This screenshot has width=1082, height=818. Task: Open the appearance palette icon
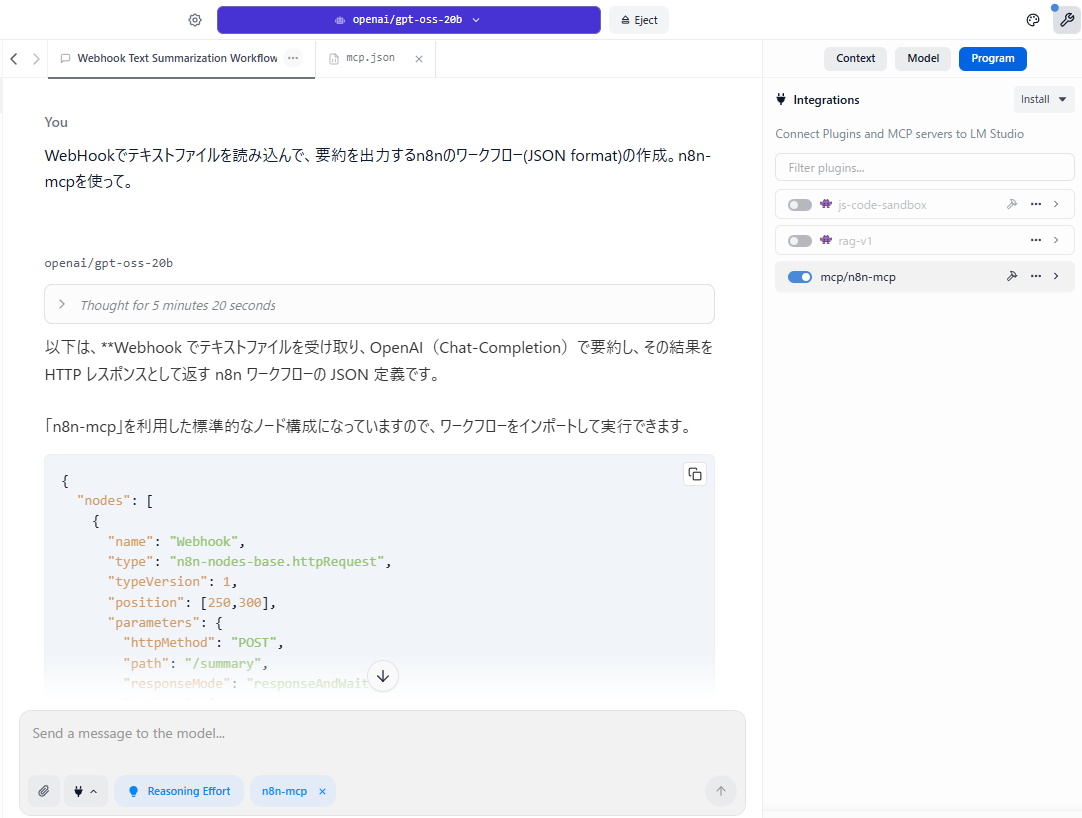[x=1033, y=20]
